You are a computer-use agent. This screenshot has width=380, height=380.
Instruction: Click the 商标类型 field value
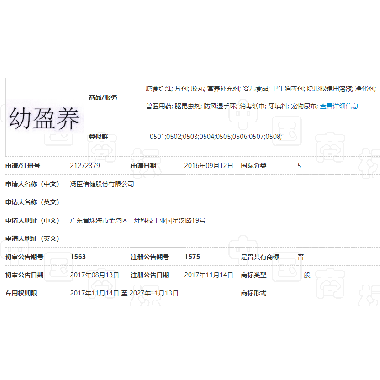coord(307,275)
